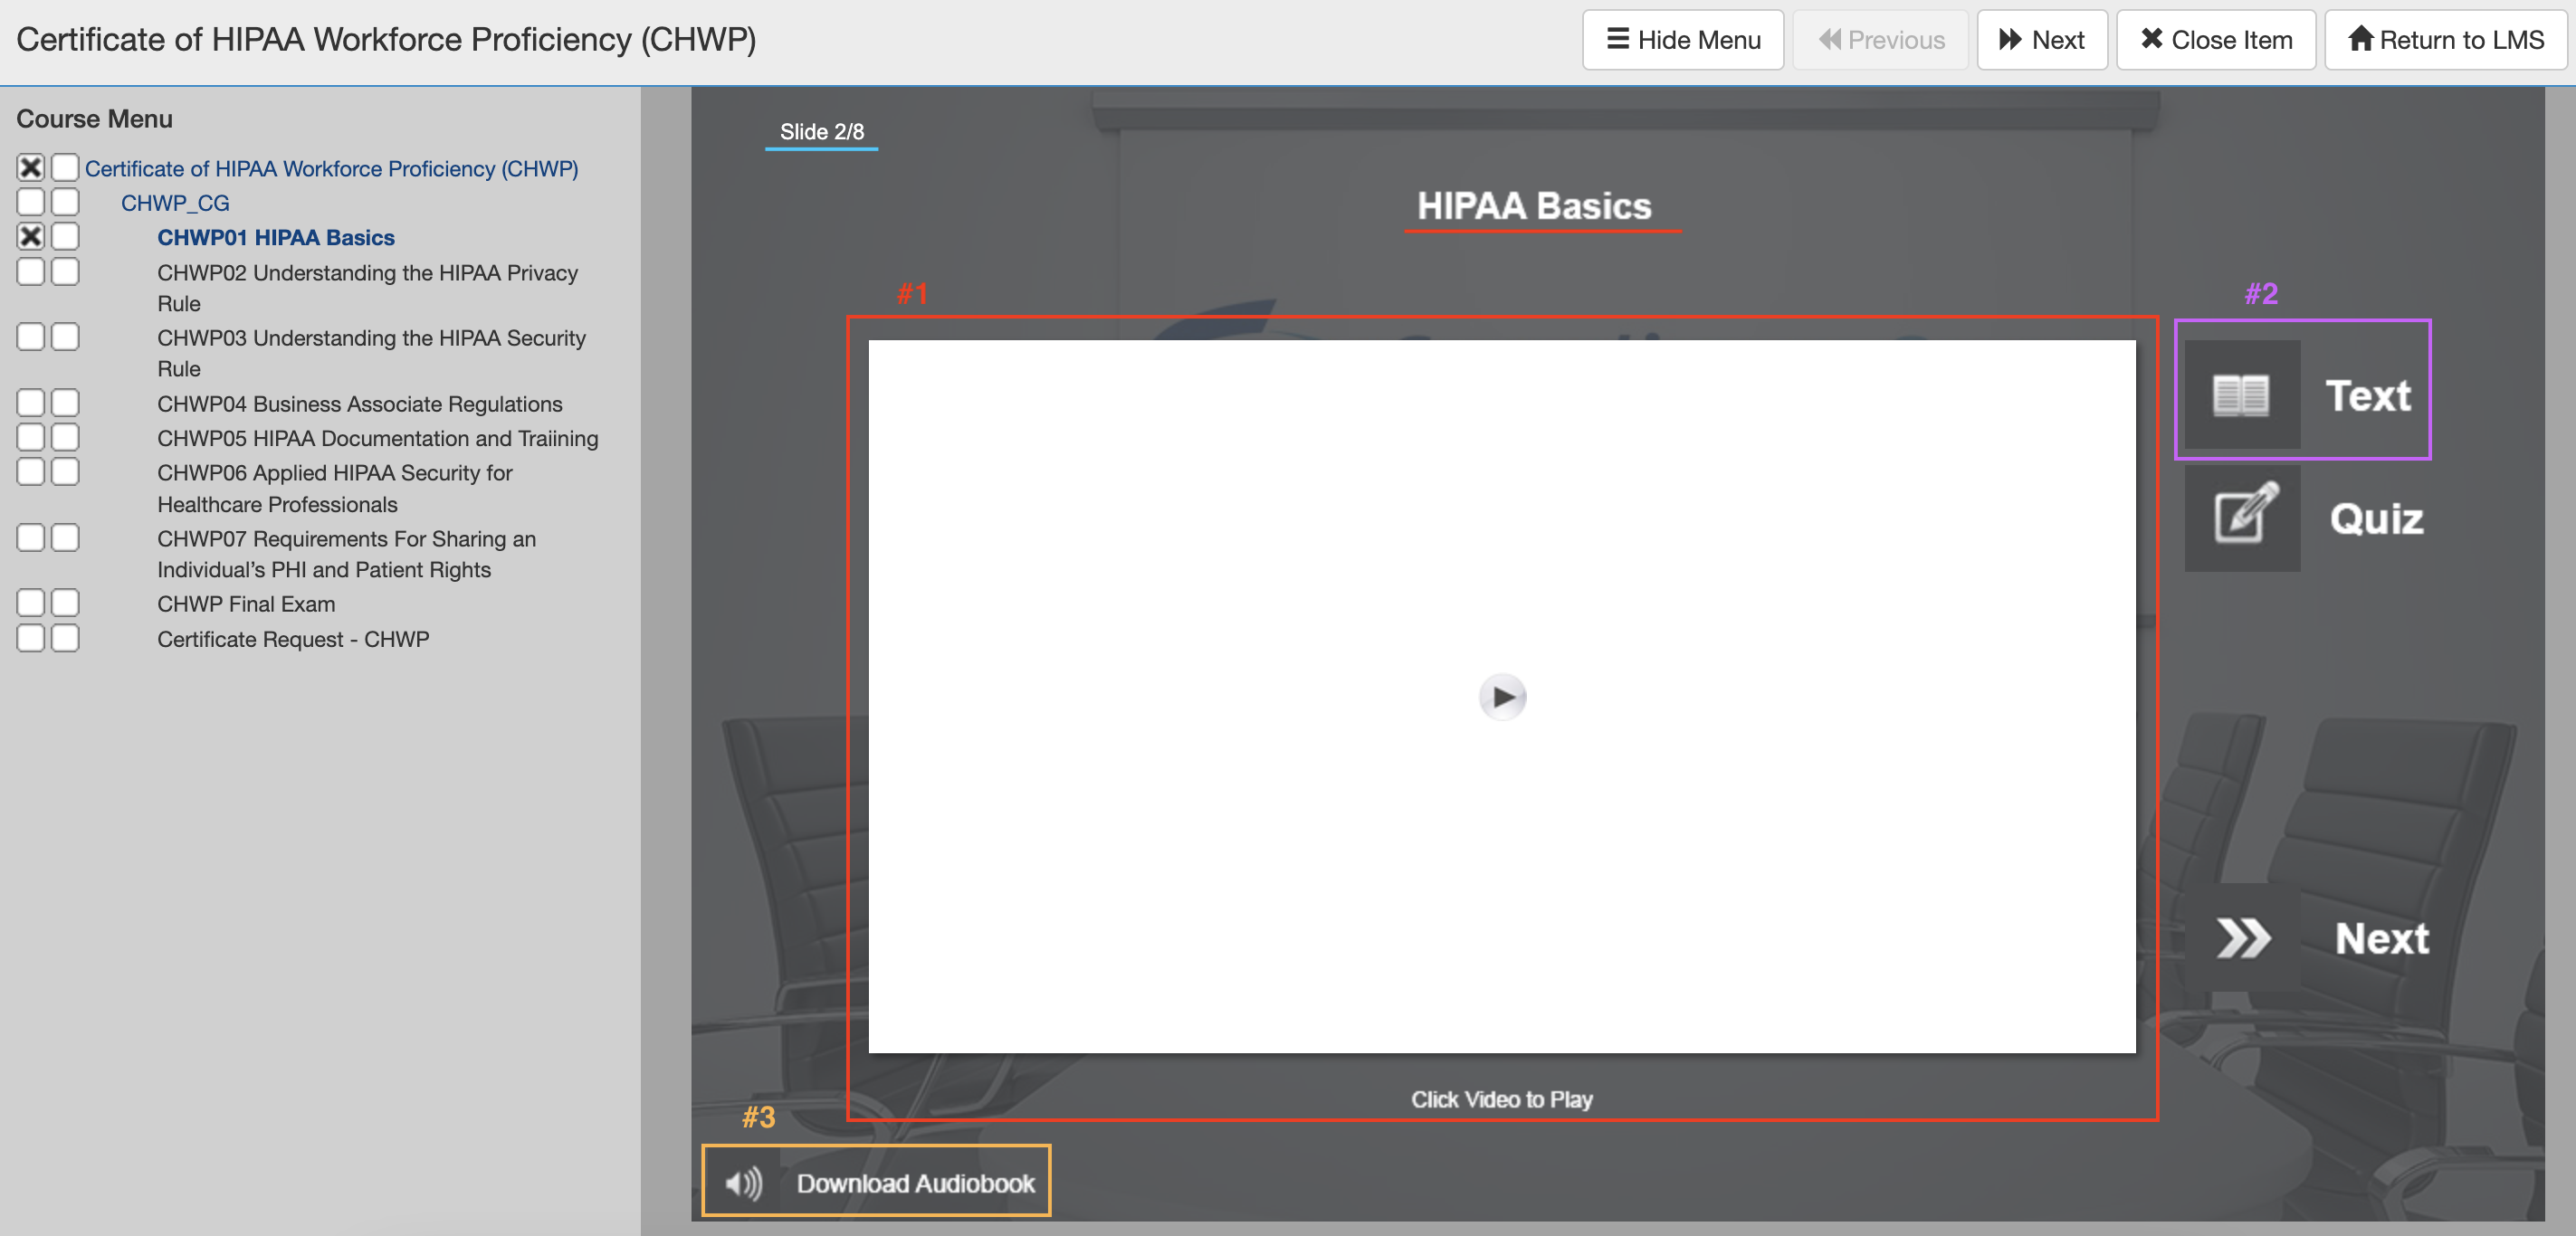Click the Previous button in top bar

[x=1880, y=40]
